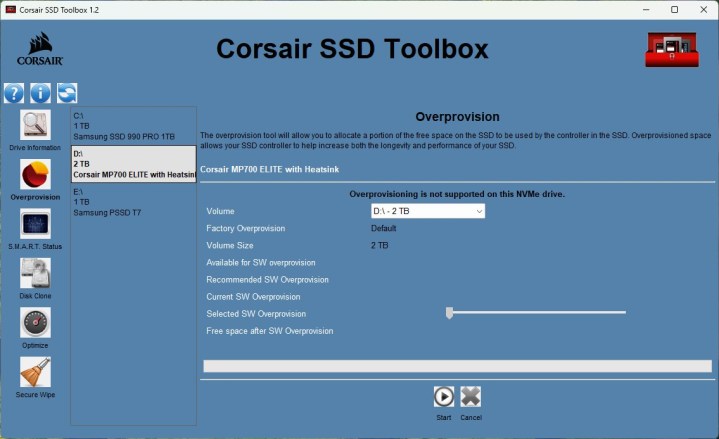719x439 pixels.
Task: Click the overprovision progress bar
Action: point(459,366)
